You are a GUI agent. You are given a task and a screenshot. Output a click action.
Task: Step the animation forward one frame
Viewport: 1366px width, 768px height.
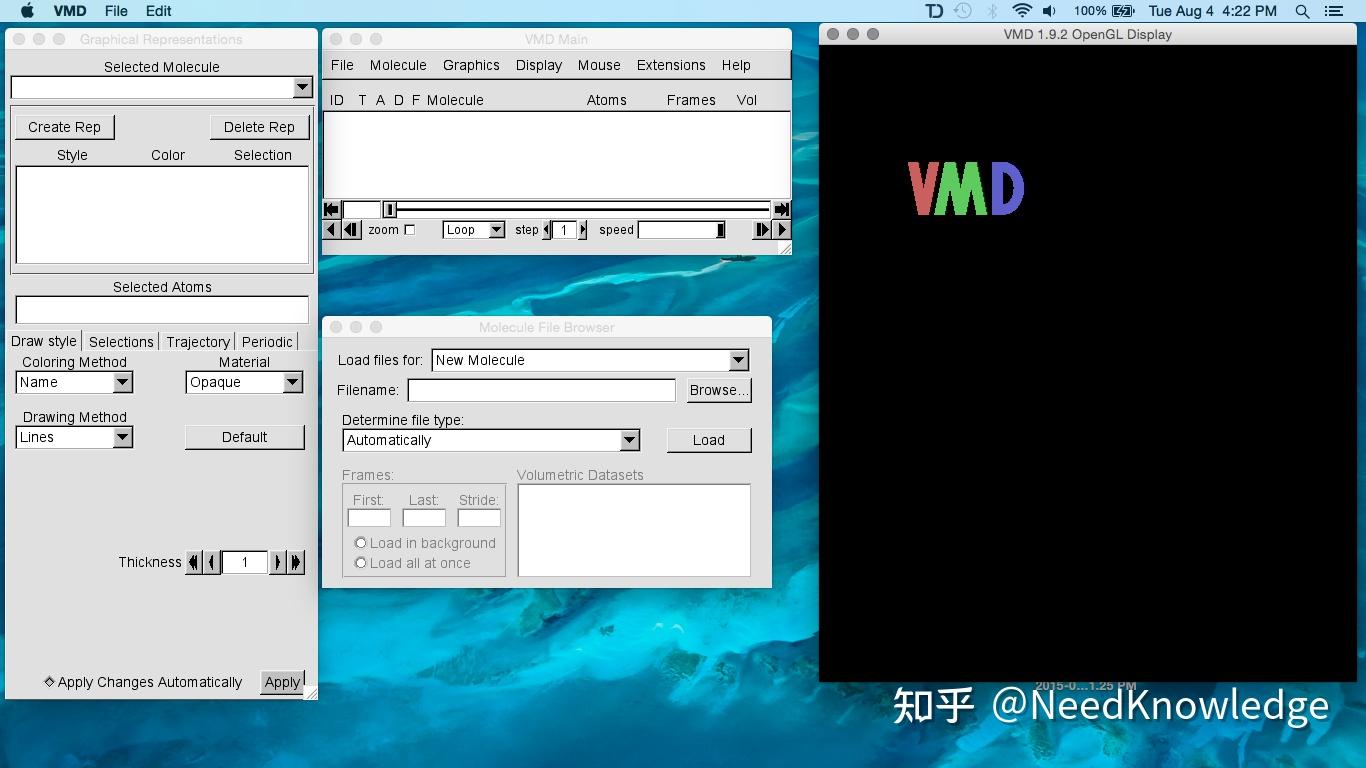pyautogui.click(x=761, y=229)
